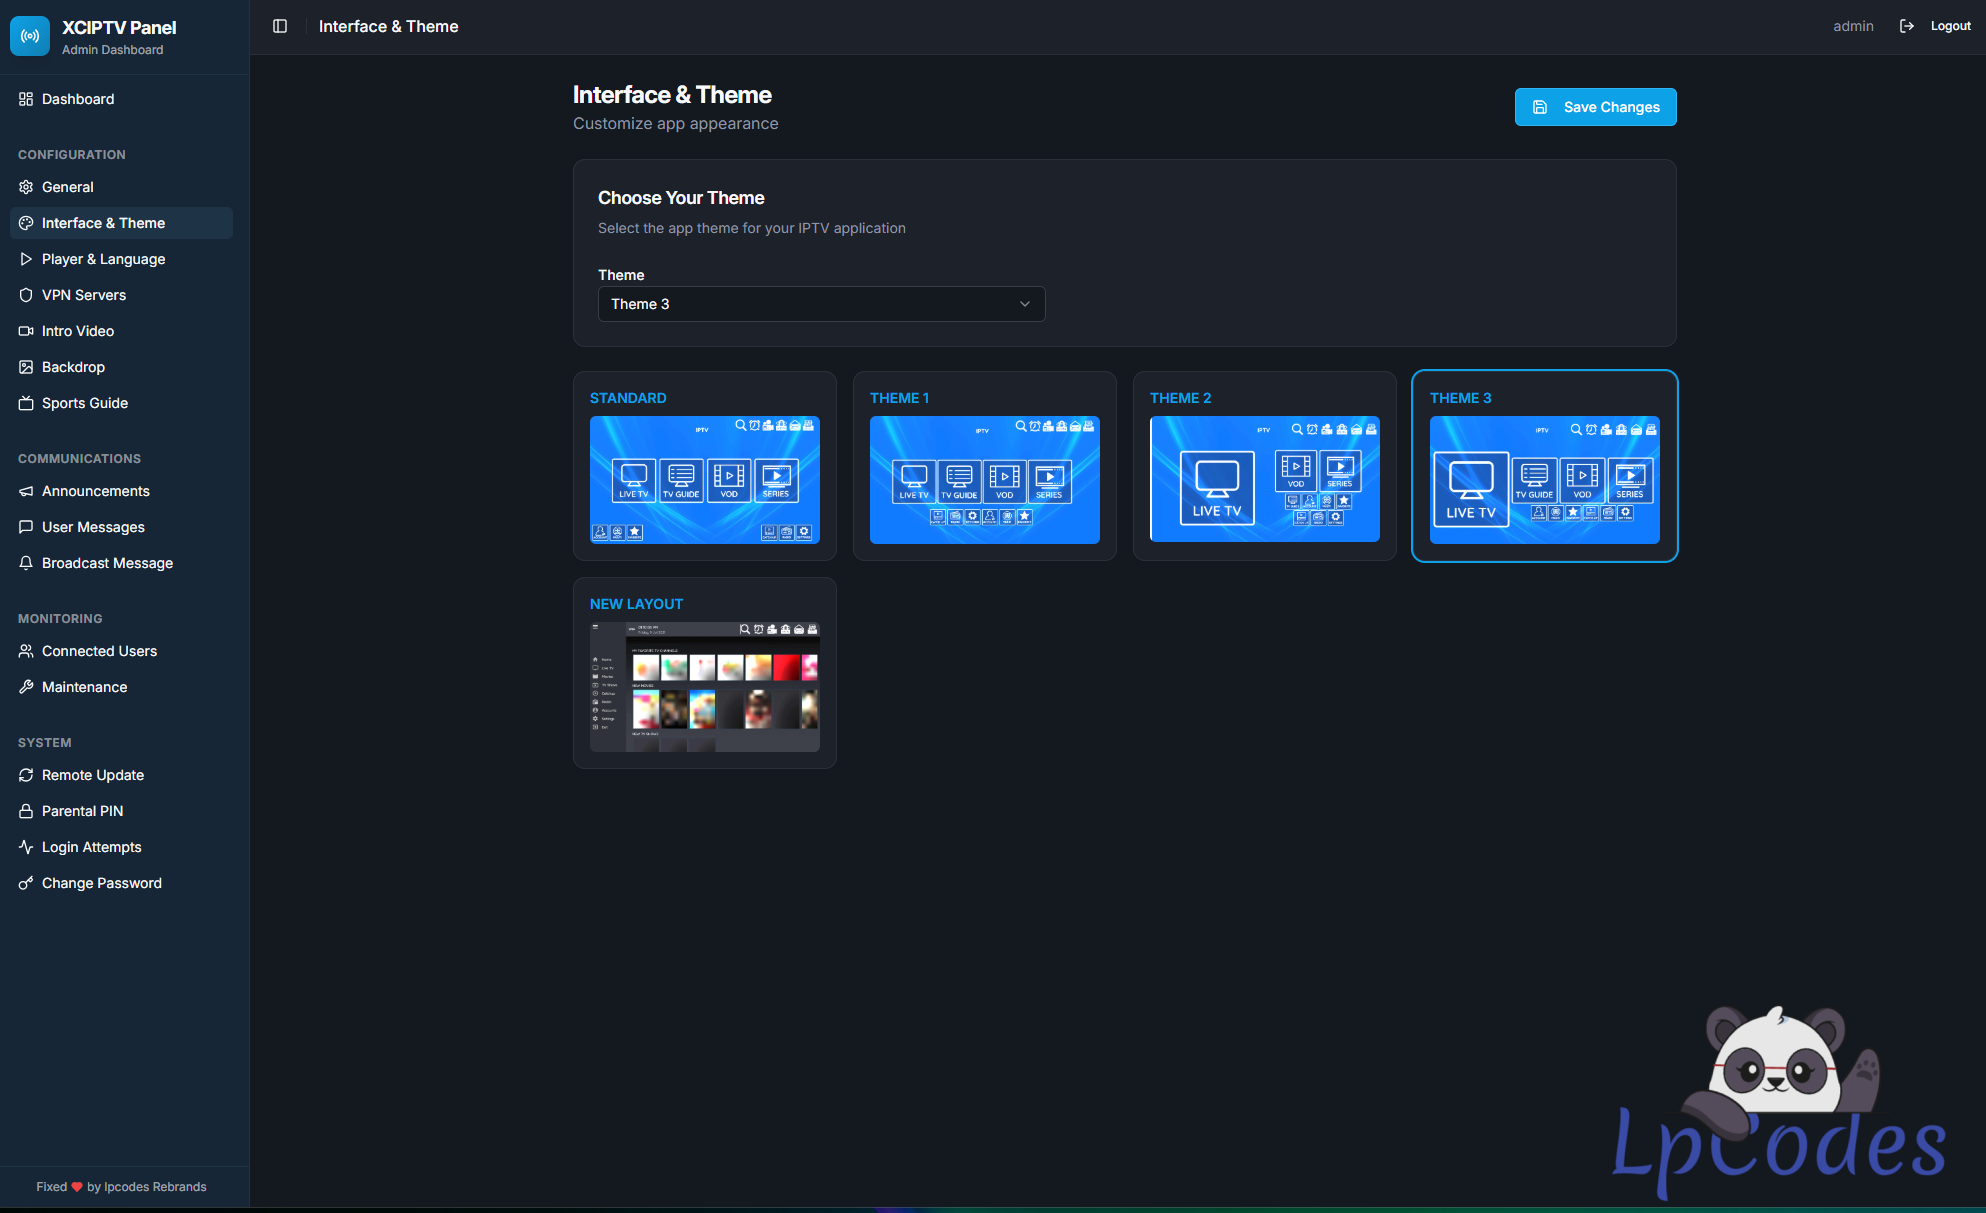1986x1213 pixels.
Task: Open Player & Language menu item
Action: click(103, 259)
